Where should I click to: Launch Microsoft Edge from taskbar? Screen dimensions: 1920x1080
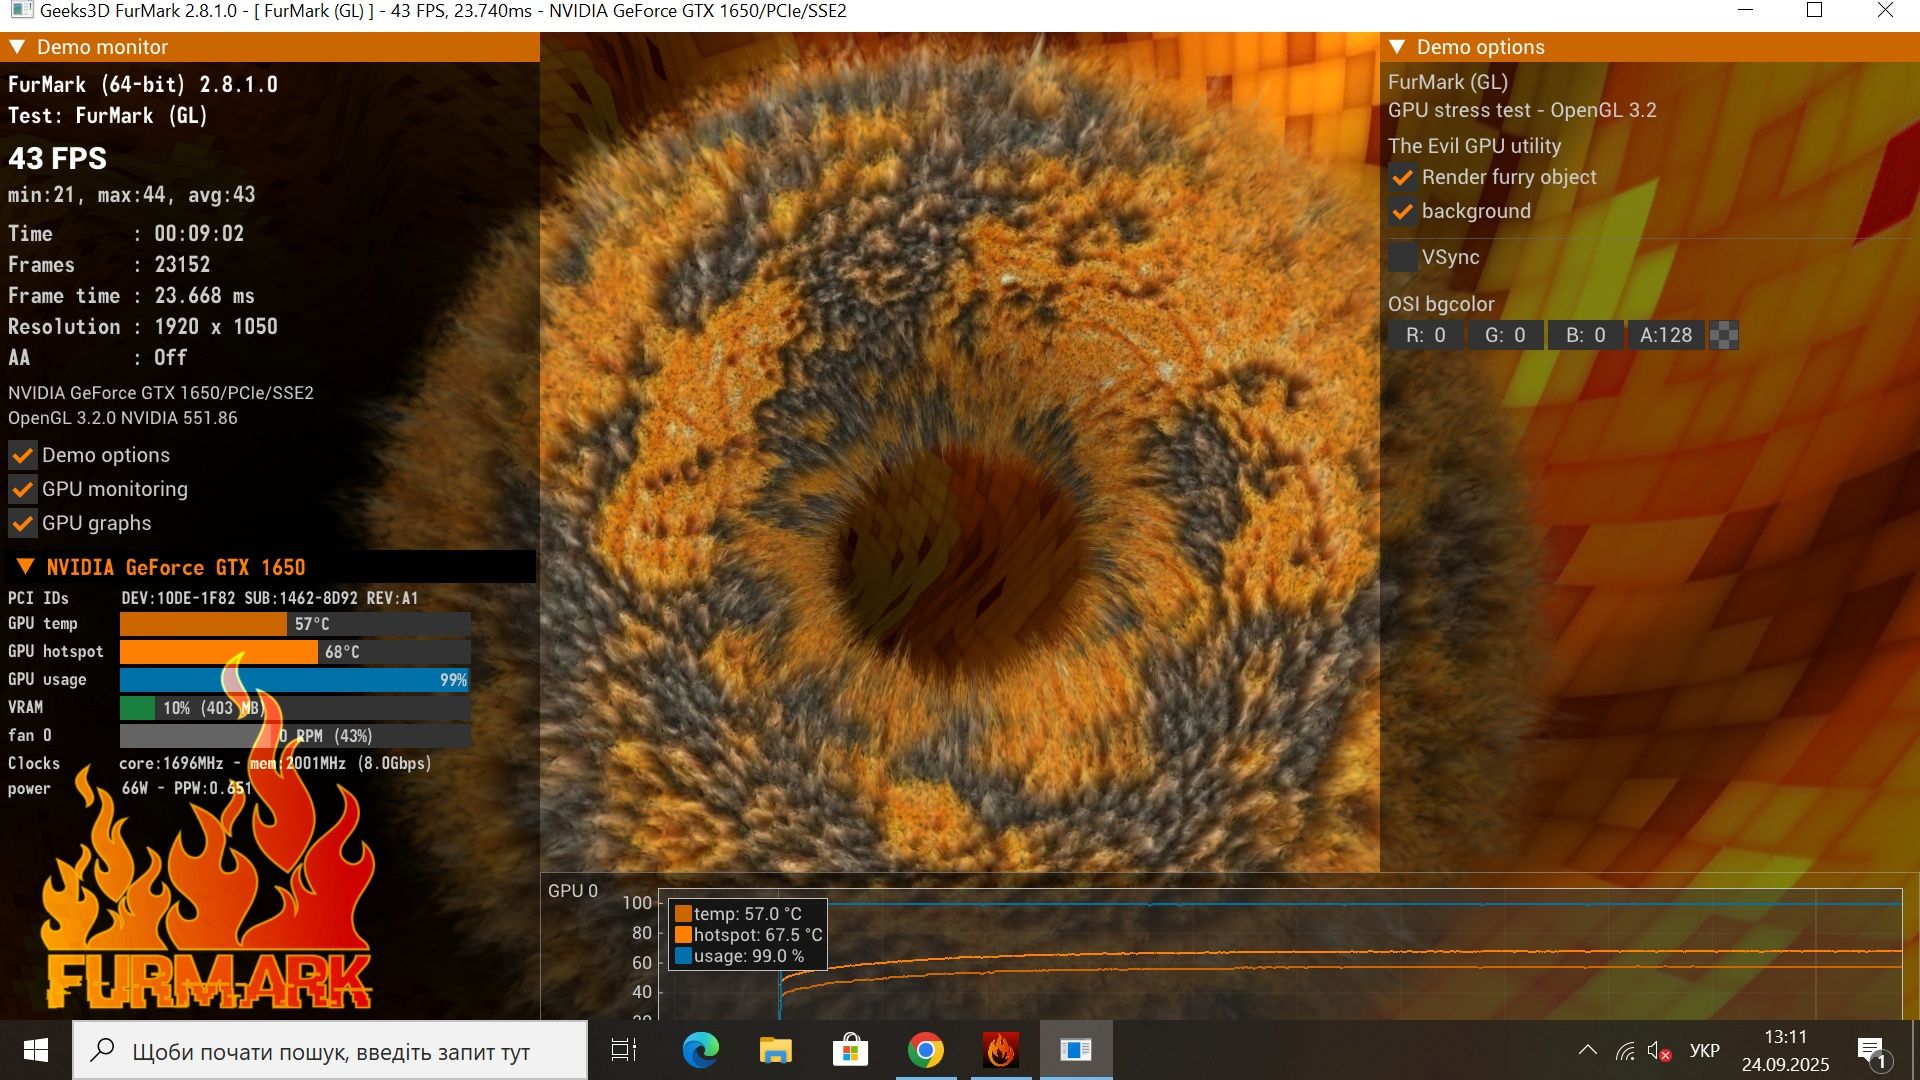[700, 1050]
